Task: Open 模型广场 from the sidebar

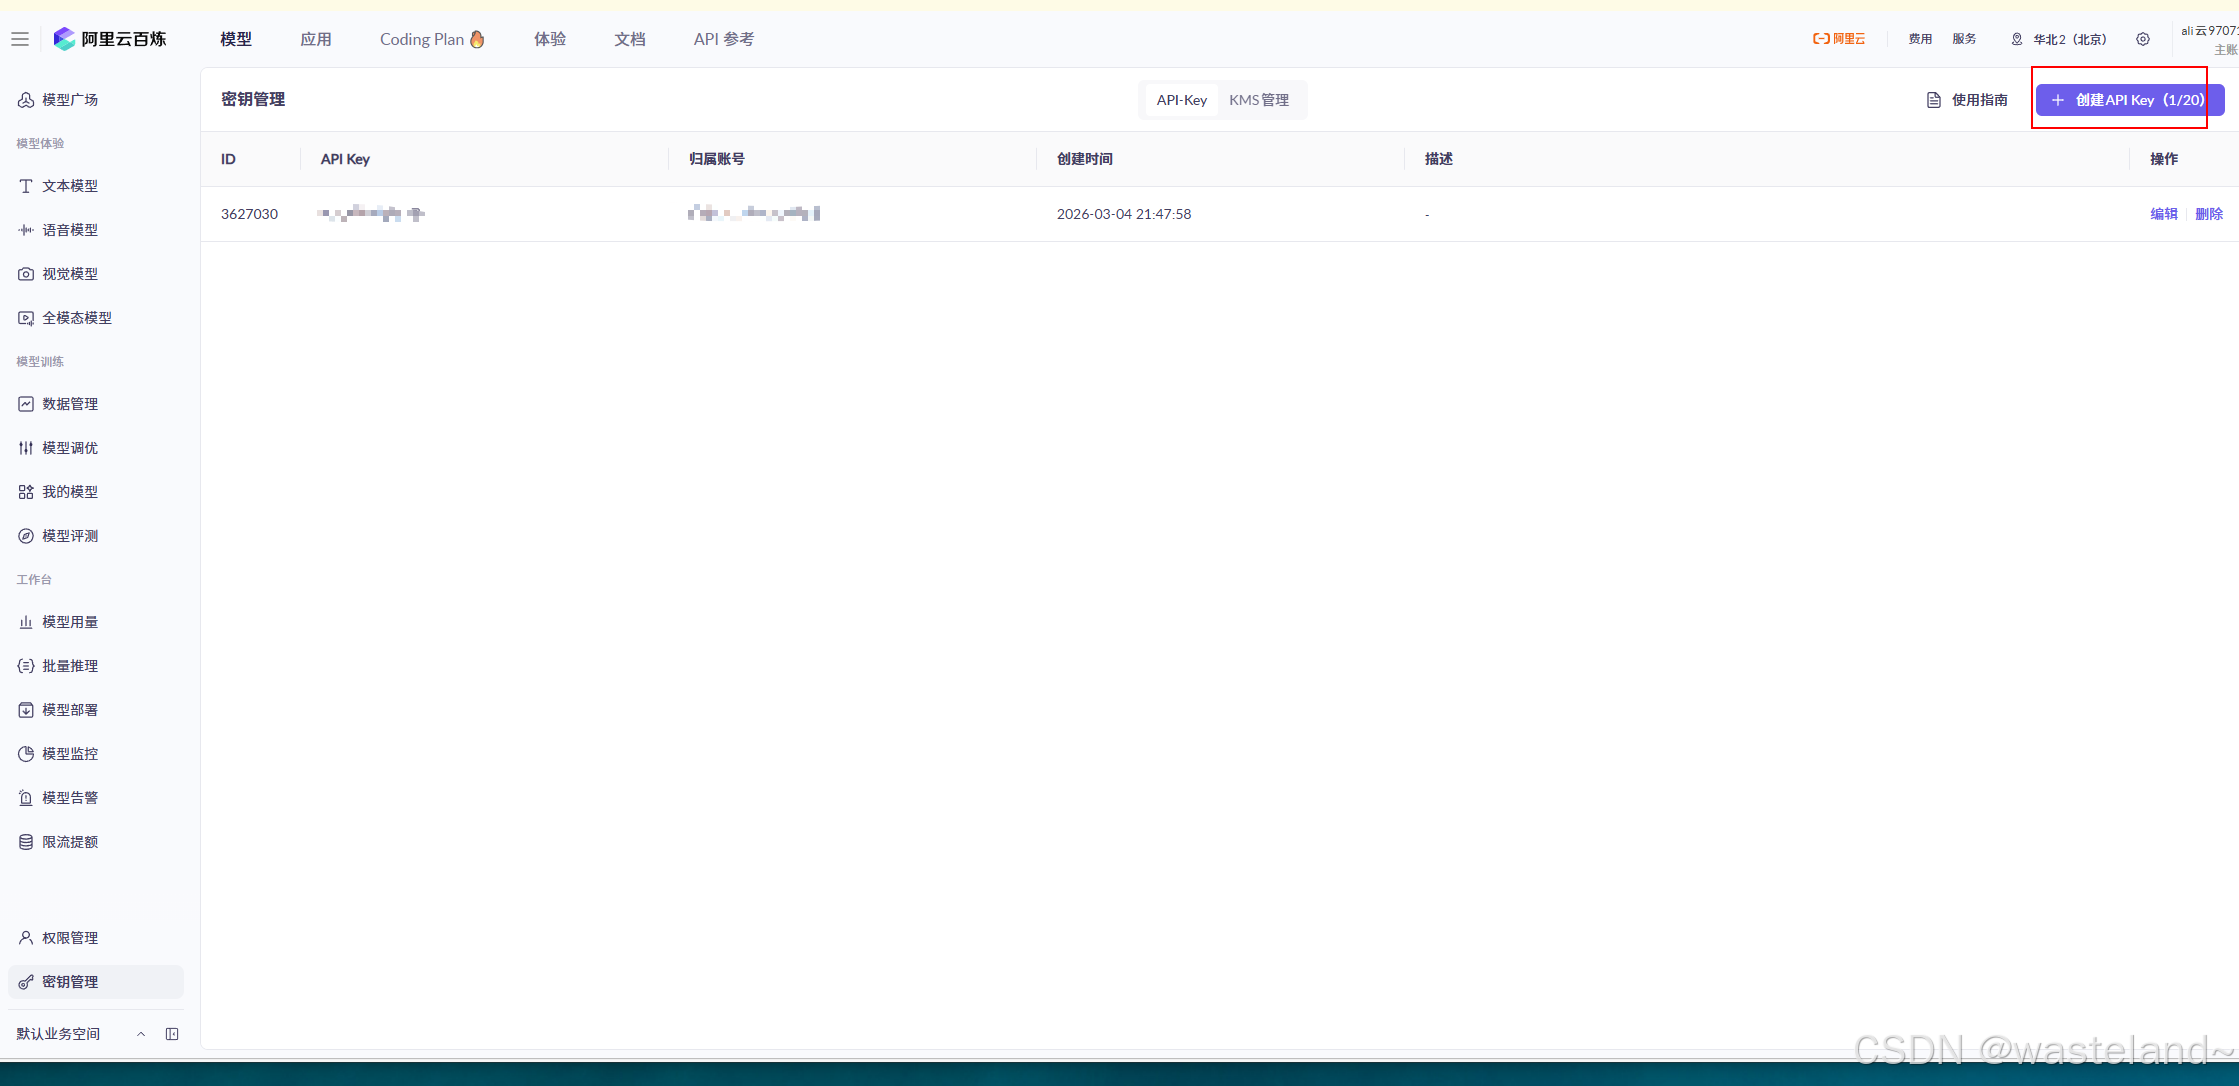Action: tap(68, 99)
